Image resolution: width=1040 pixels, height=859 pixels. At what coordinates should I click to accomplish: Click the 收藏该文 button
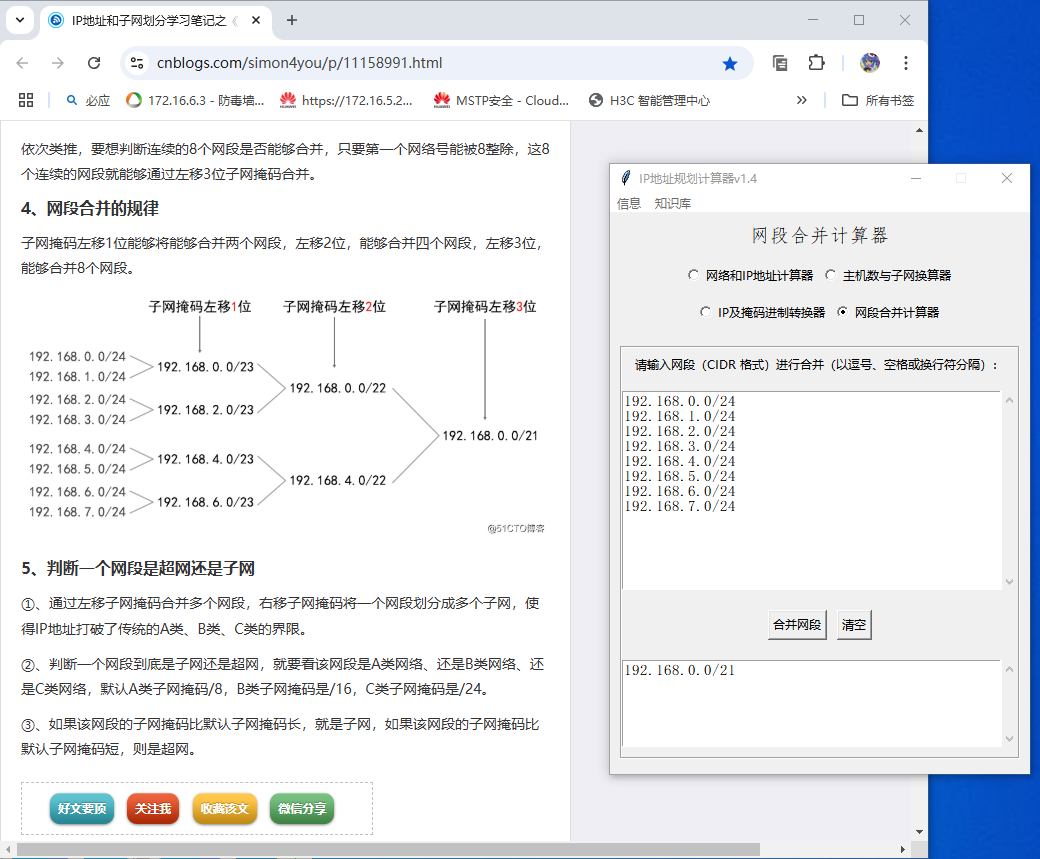click(x=225, y=809)
